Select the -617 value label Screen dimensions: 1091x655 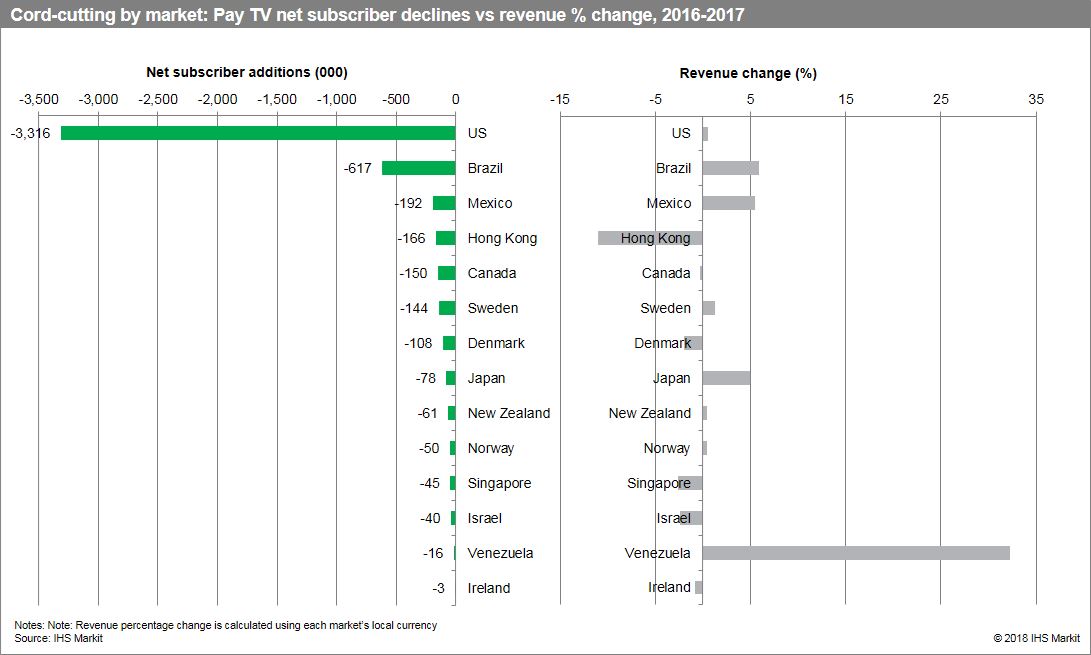[357, 168]
